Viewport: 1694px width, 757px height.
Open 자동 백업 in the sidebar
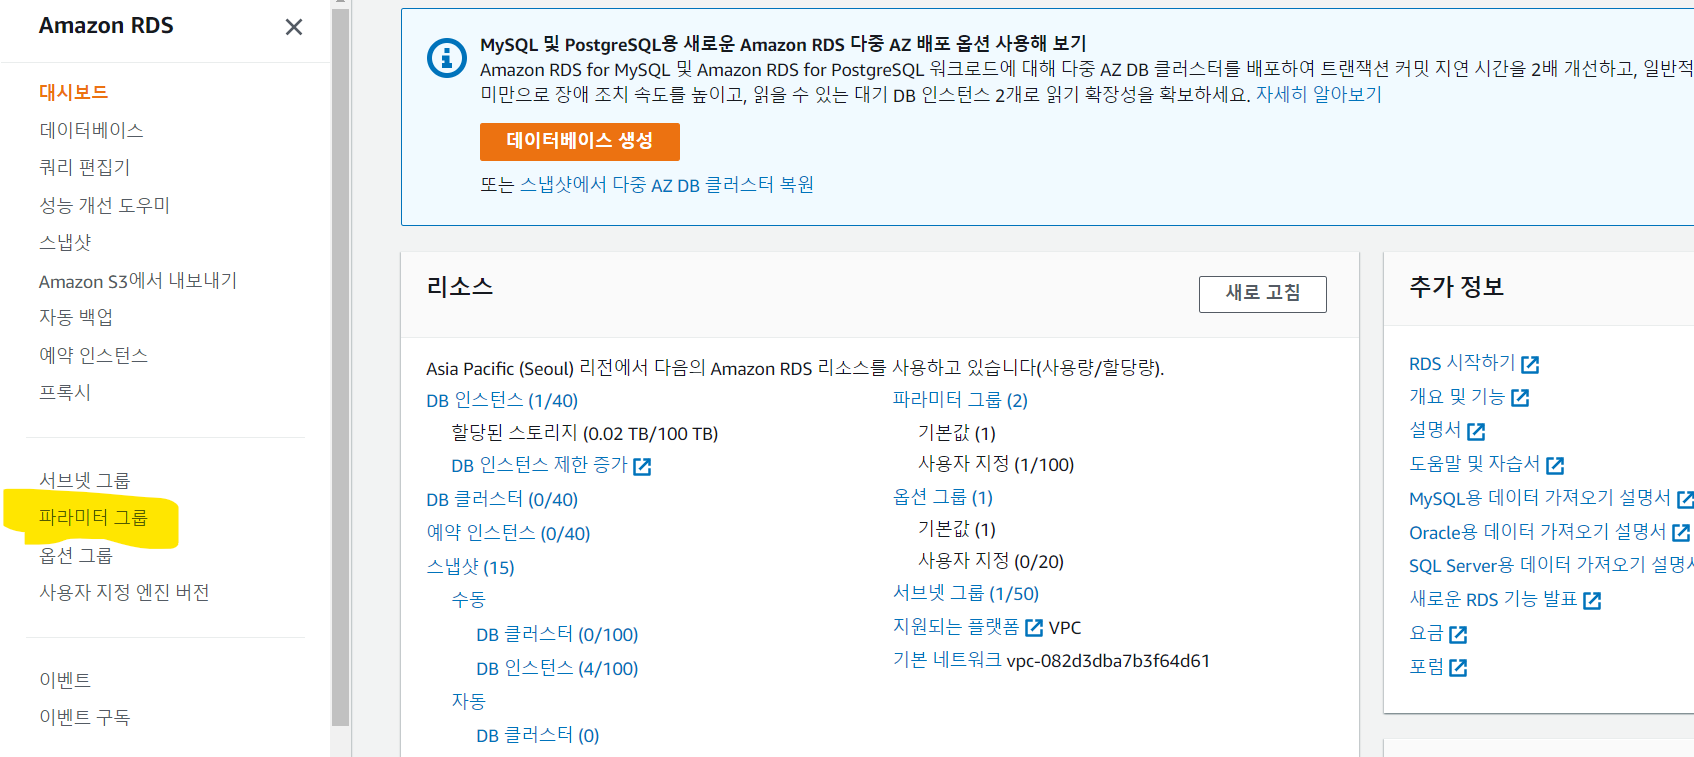click(76, 317)
